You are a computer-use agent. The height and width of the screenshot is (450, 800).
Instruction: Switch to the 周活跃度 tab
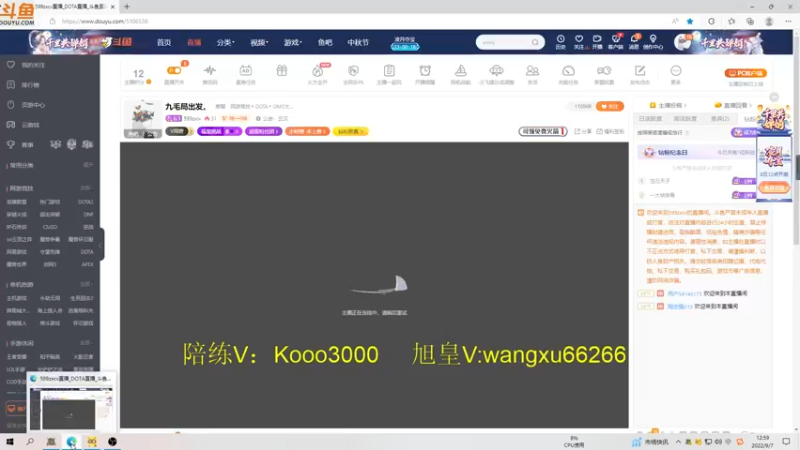pyautogui.click(x=685, y=118)
